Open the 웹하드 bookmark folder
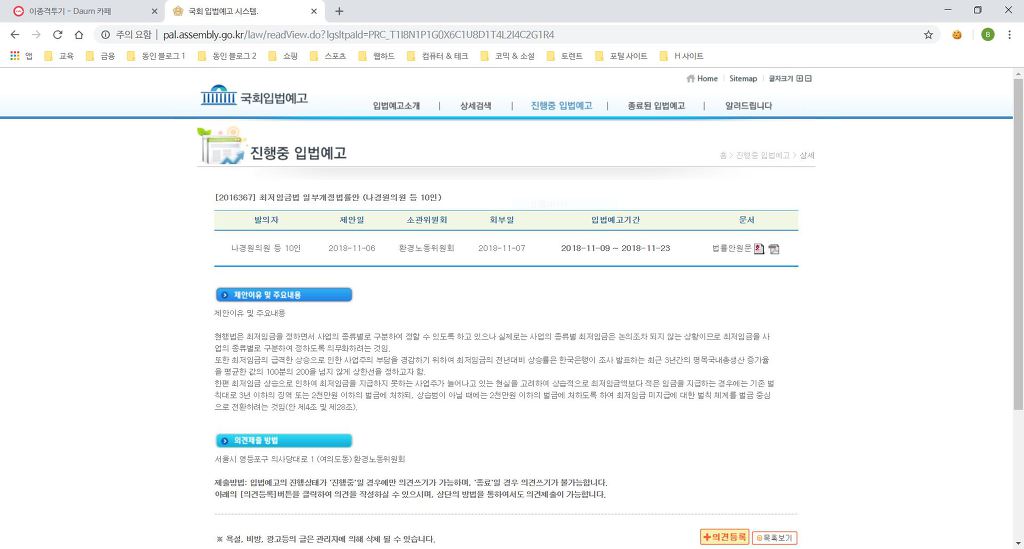Screen dimensions: 1024x549 [377, 56]
